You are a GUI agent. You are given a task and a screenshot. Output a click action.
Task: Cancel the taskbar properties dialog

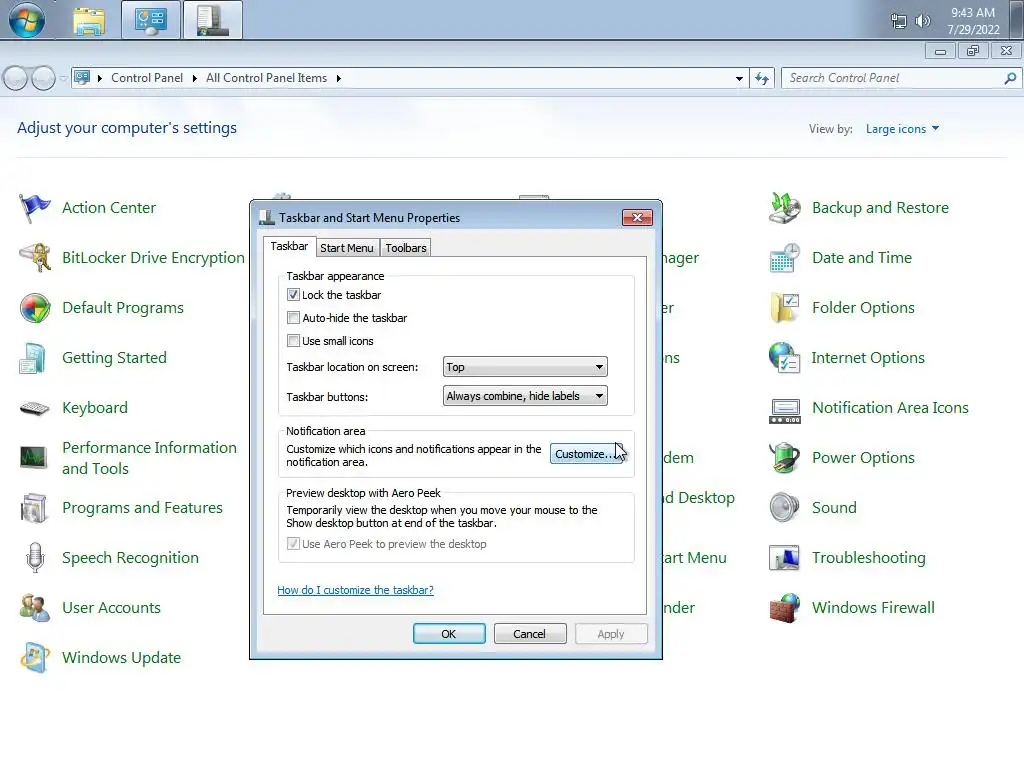(x=530, y=633)
